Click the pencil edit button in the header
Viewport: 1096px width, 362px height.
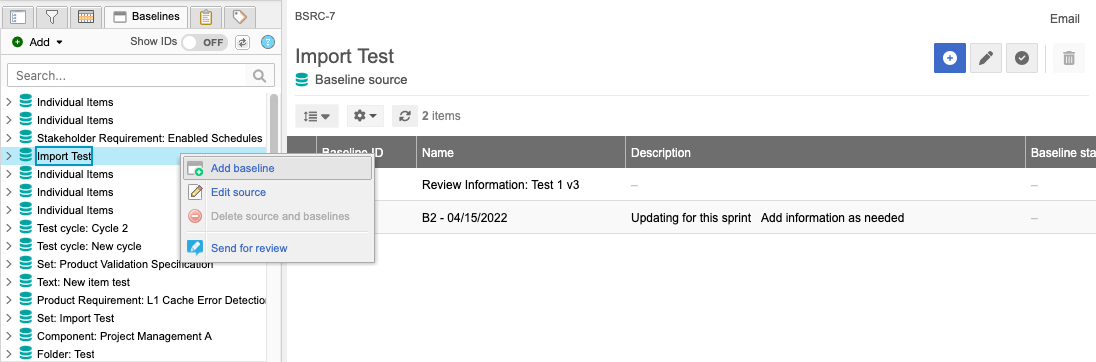coord(986,58)
